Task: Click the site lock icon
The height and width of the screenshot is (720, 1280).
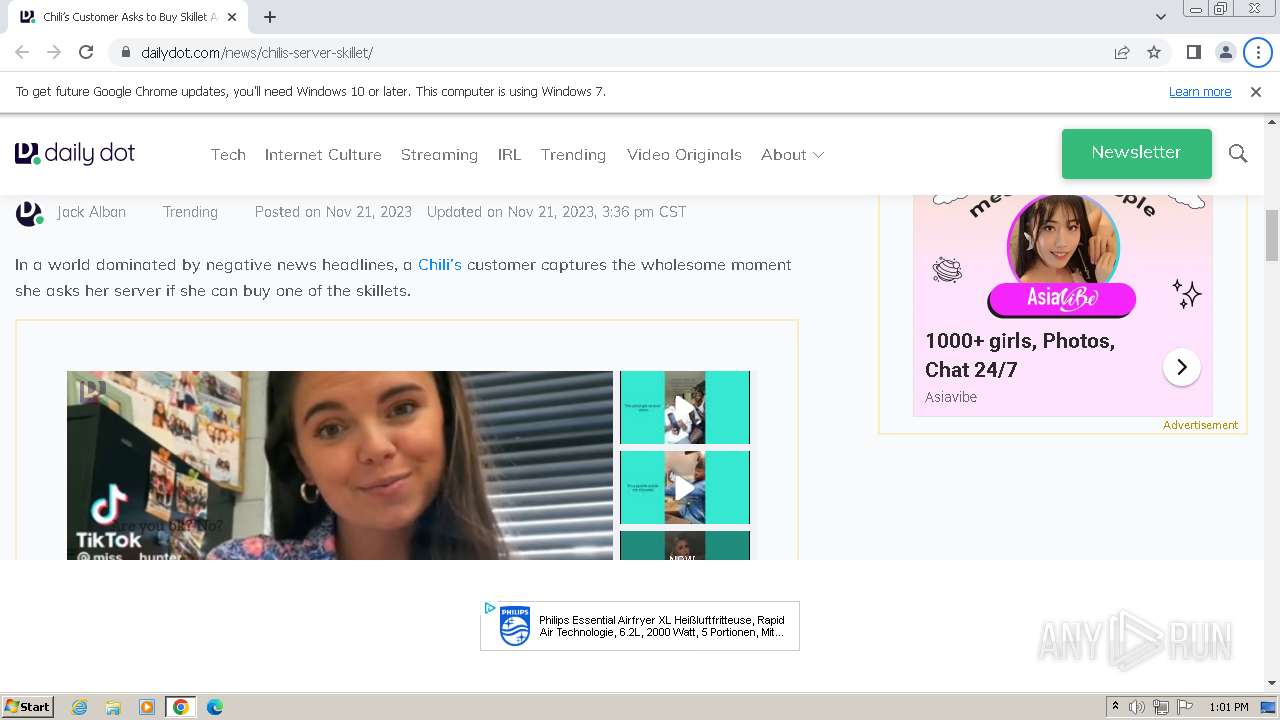Action: click(x=126, y=52)
